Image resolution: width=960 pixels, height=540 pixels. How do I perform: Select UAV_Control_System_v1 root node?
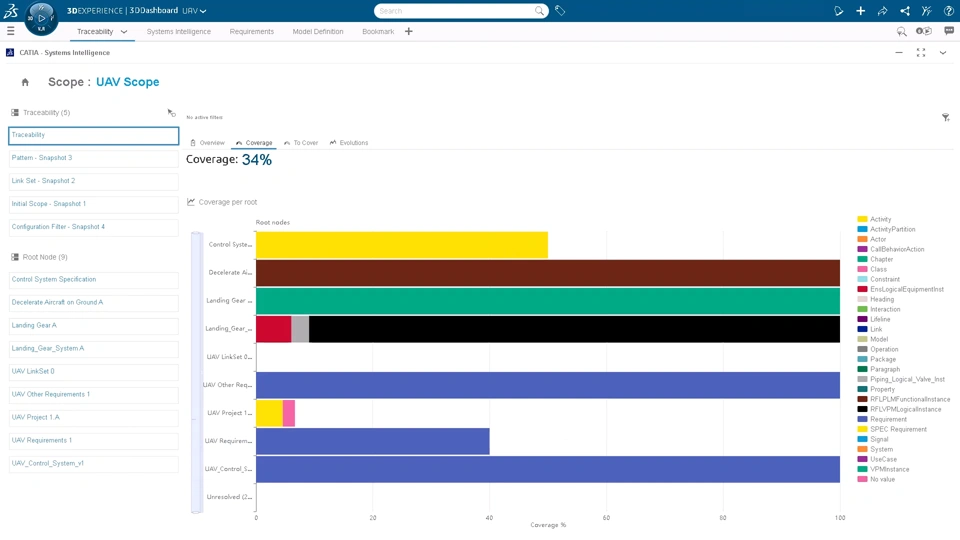(x=94, y=463)
